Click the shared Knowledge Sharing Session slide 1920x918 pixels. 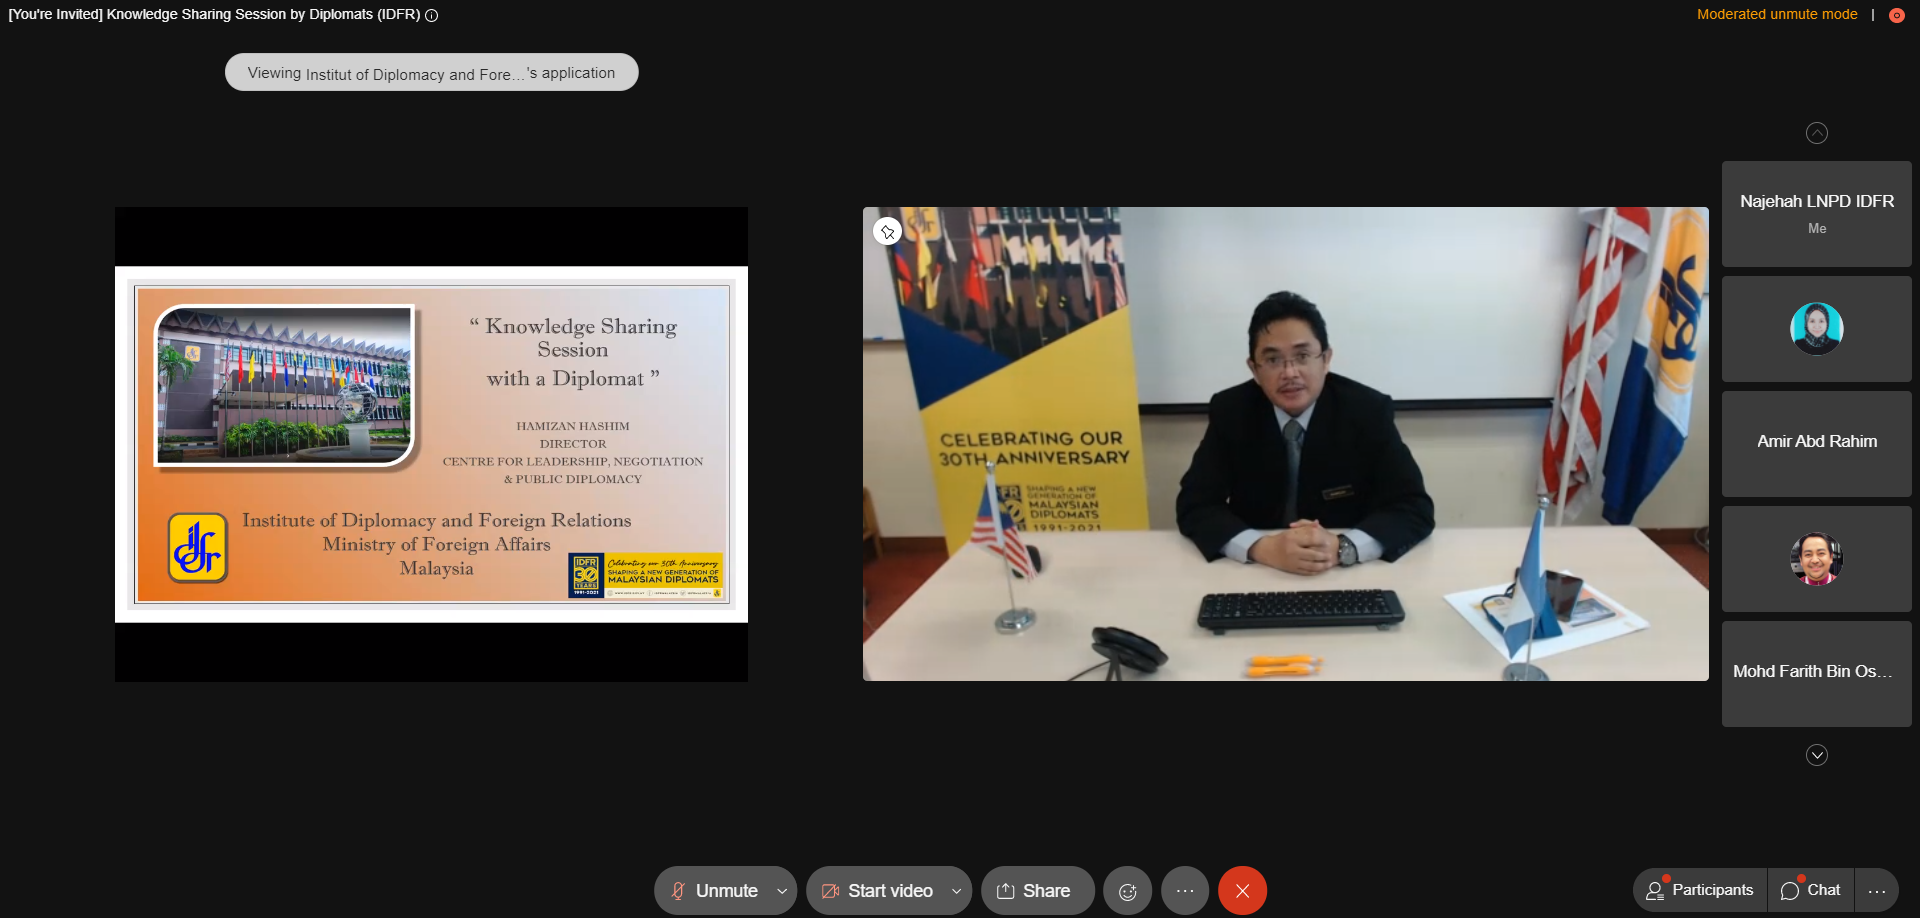(x=431, y=444)
